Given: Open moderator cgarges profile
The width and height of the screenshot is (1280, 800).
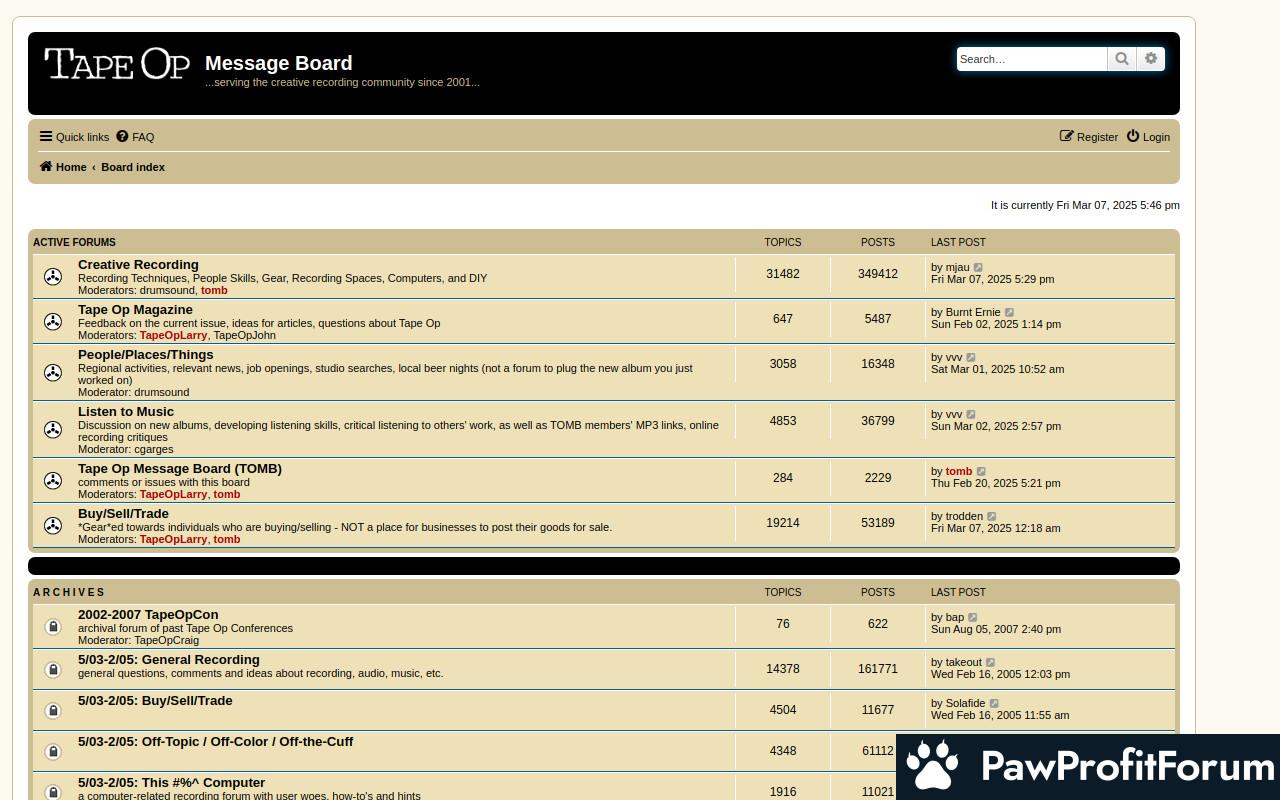Looking at the screenshot, I should click(154, 450).
